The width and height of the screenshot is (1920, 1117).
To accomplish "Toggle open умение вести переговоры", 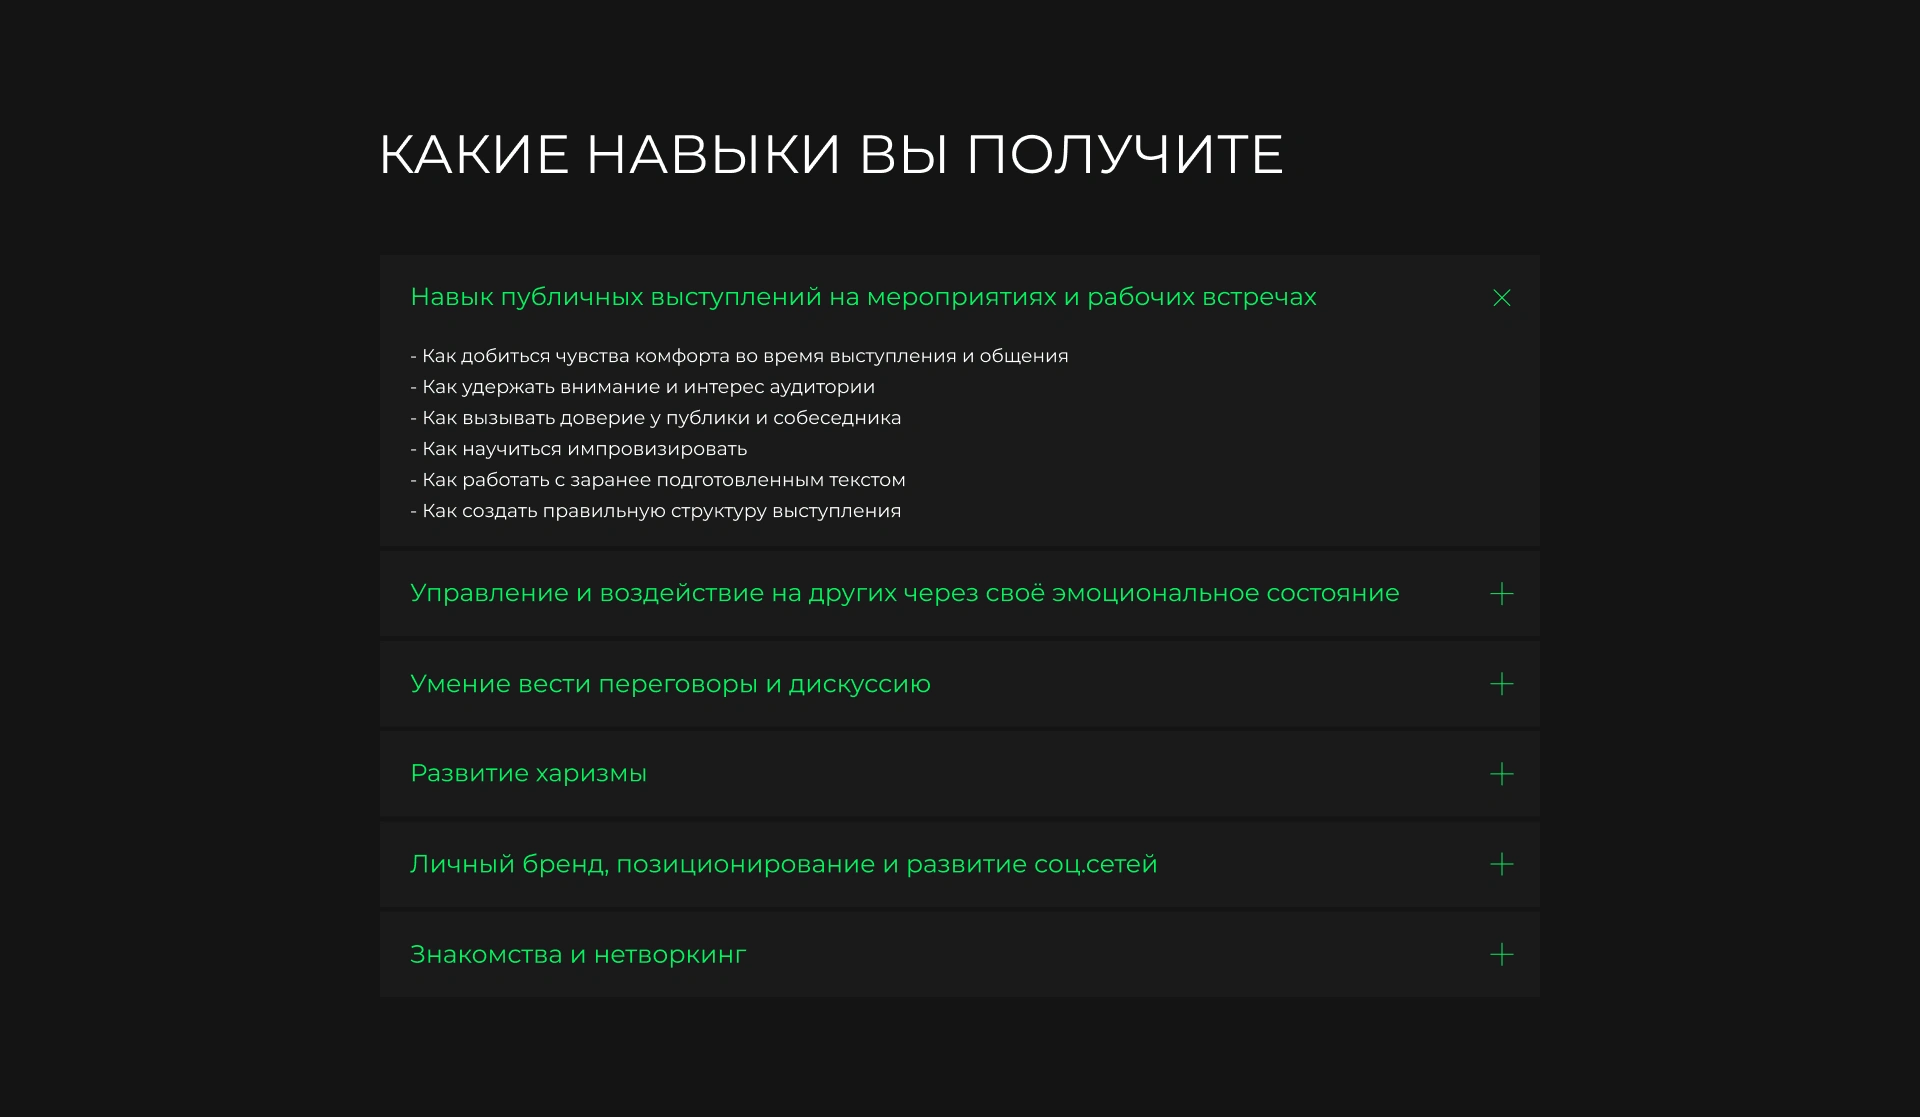I will point(1499,682).
